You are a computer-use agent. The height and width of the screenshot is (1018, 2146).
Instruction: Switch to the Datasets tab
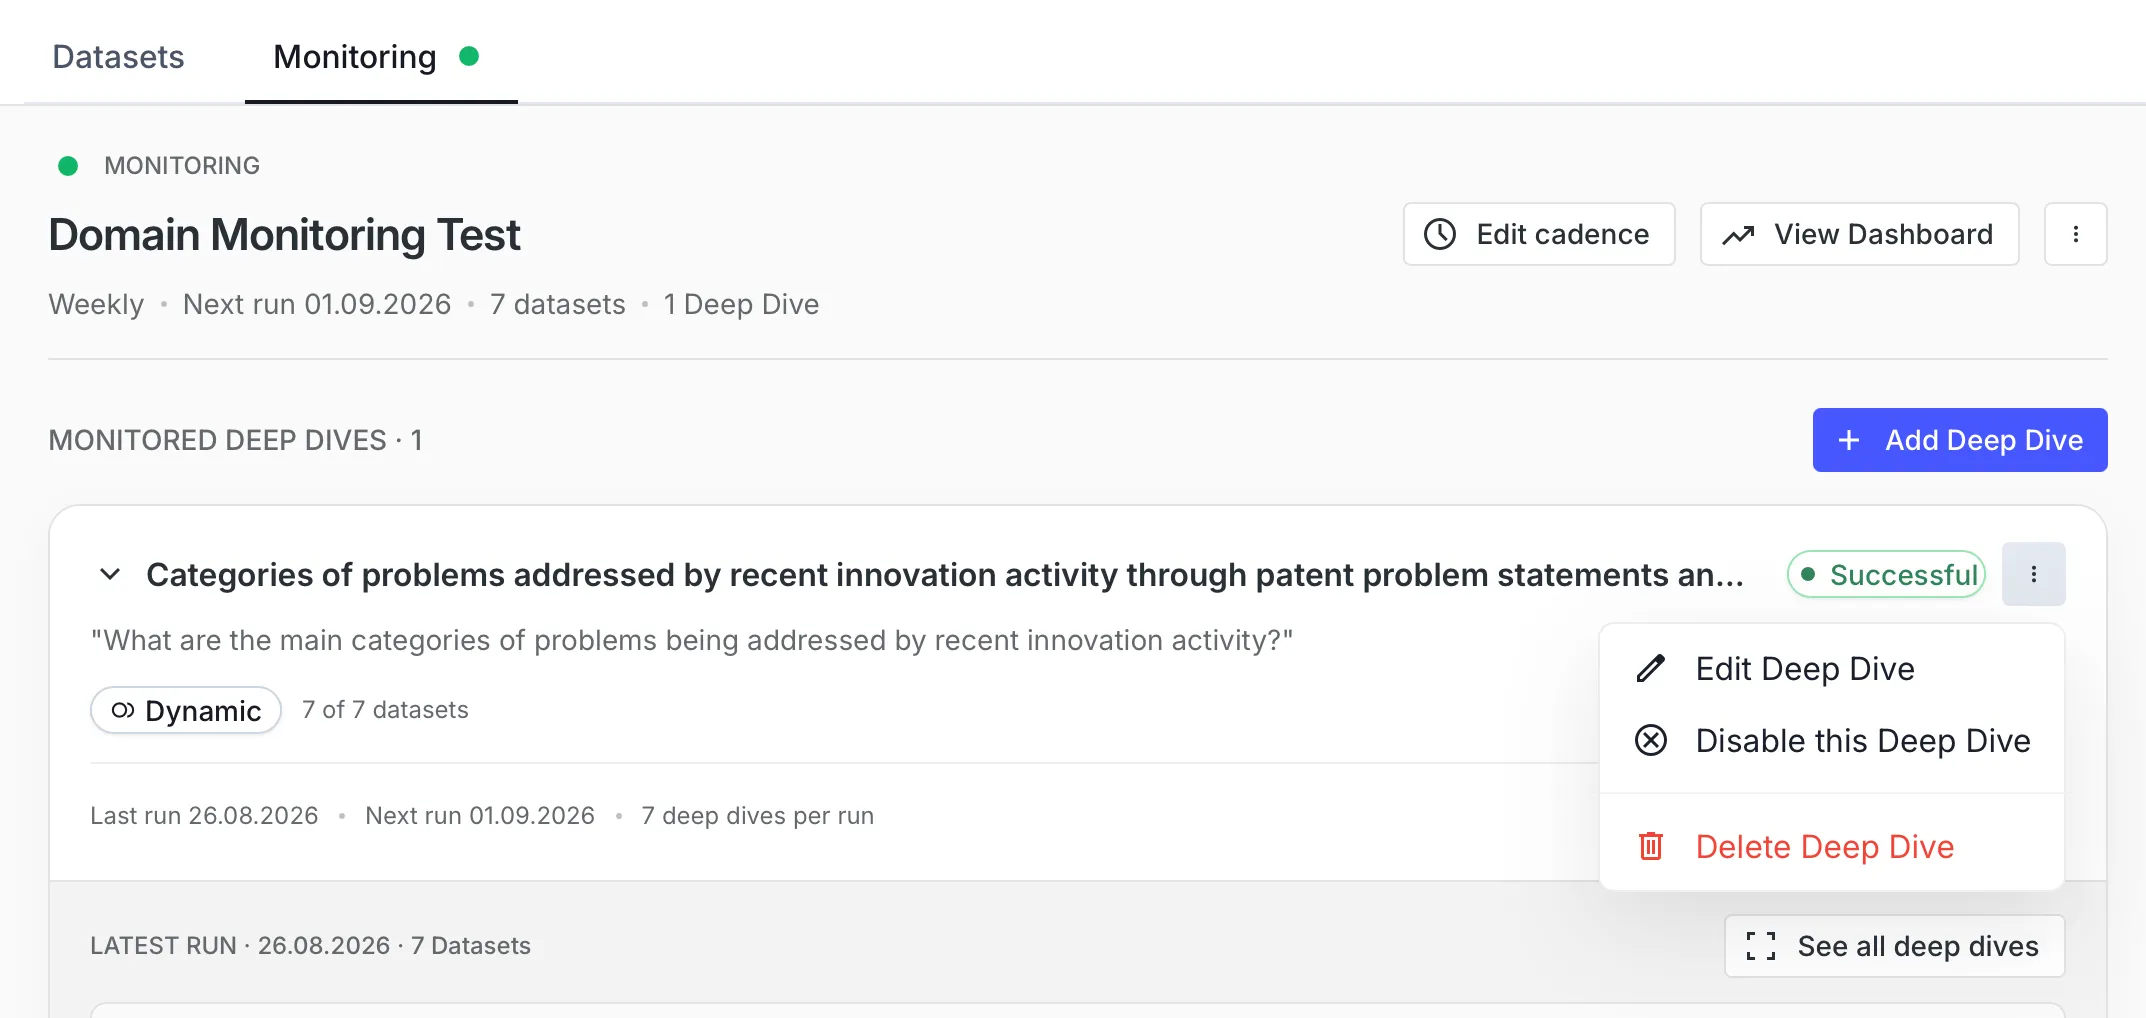tap(118, 57)
